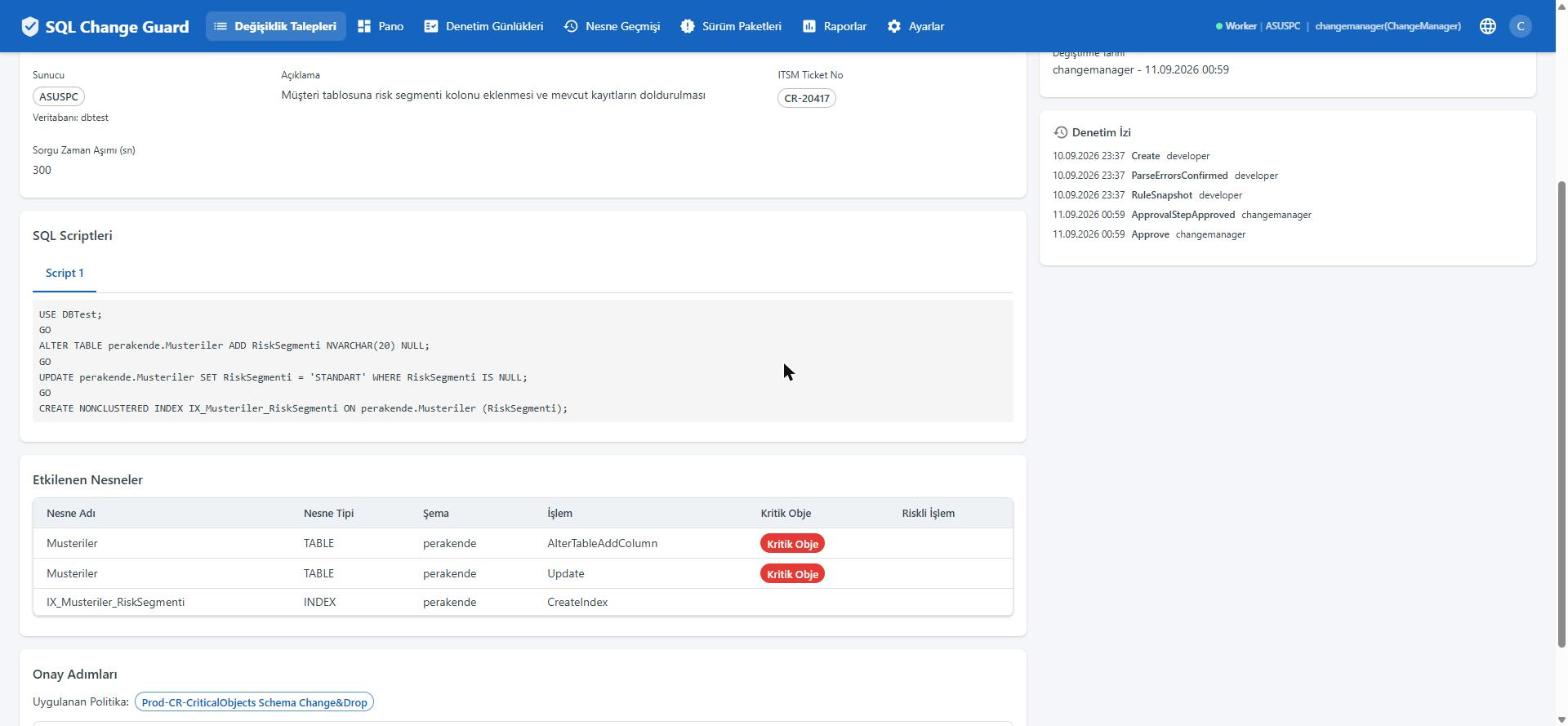Click the INDEX object type cell

[320, 602]
